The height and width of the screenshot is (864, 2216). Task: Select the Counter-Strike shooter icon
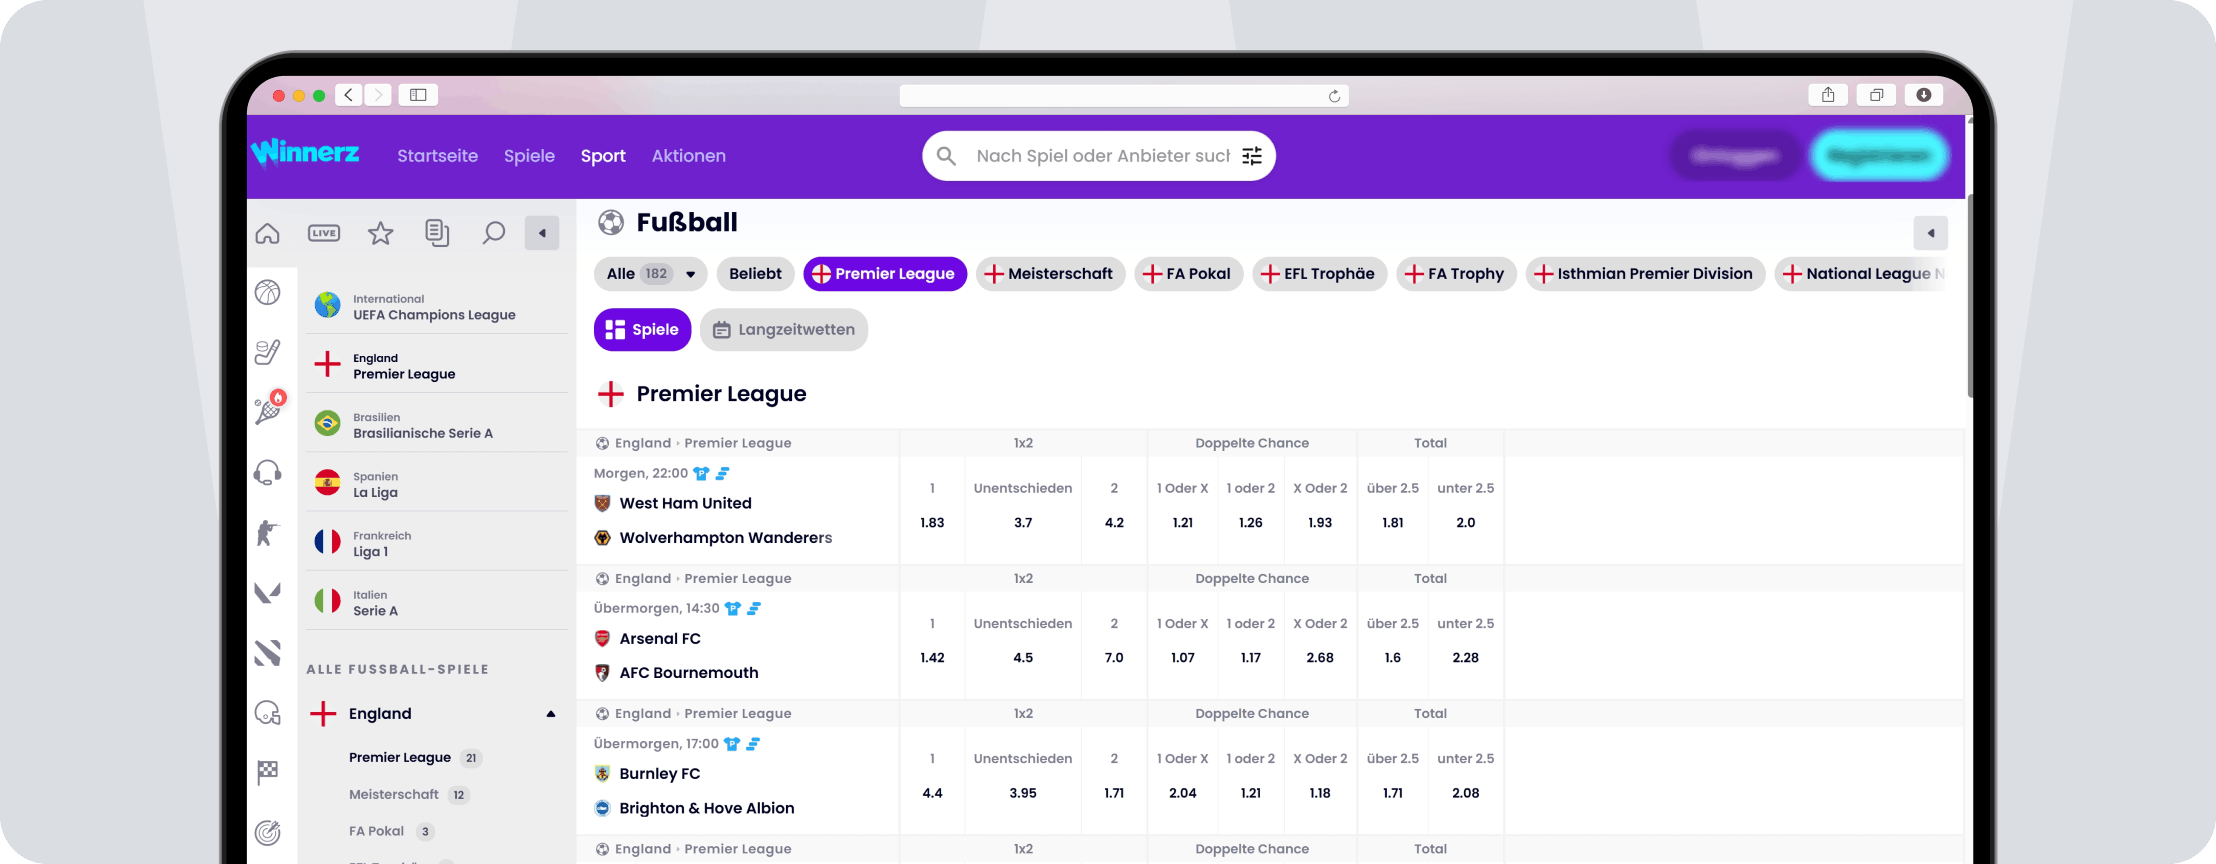tap(268, 532)
